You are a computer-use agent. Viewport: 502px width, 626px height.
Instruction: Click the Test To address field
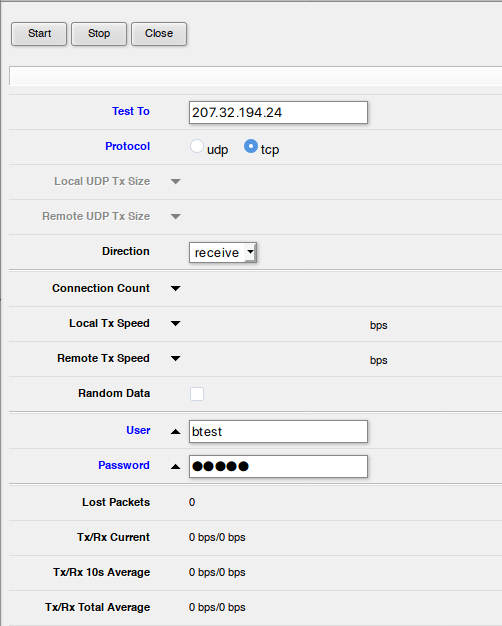tap(278, 113)
